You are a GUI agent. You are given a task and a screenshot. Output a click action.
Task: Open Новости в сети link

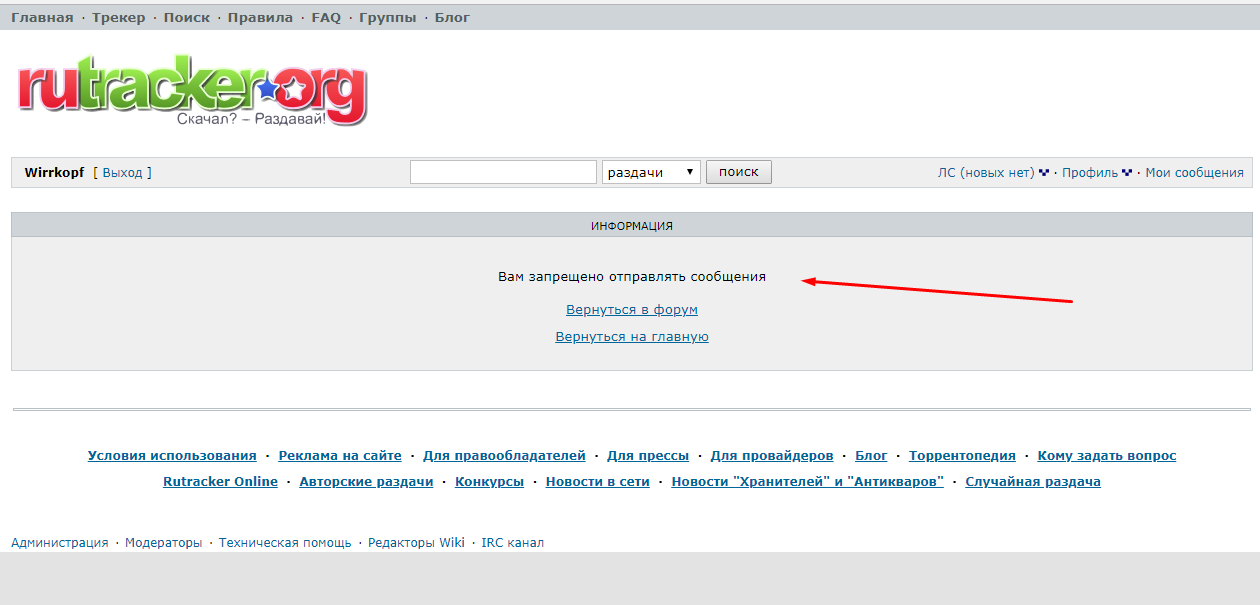point(598,482)
